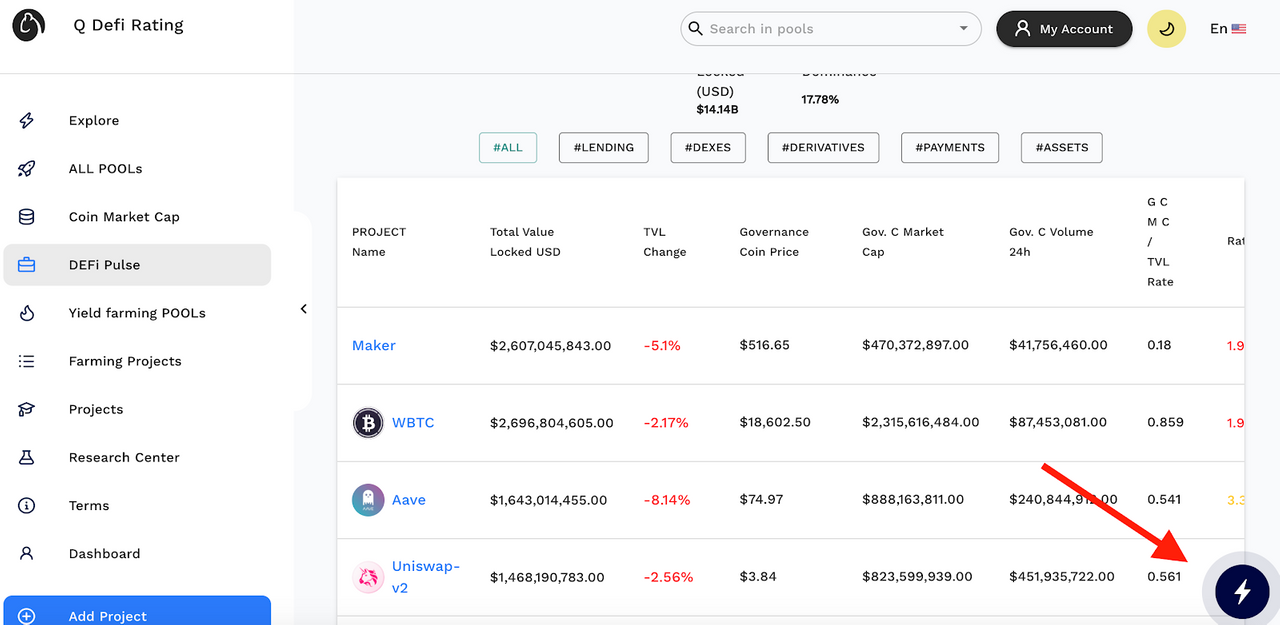The width and height of the screenshot is (1280, 625).
Task: Go to ALL POOLs page
Action: click(137, 169)
